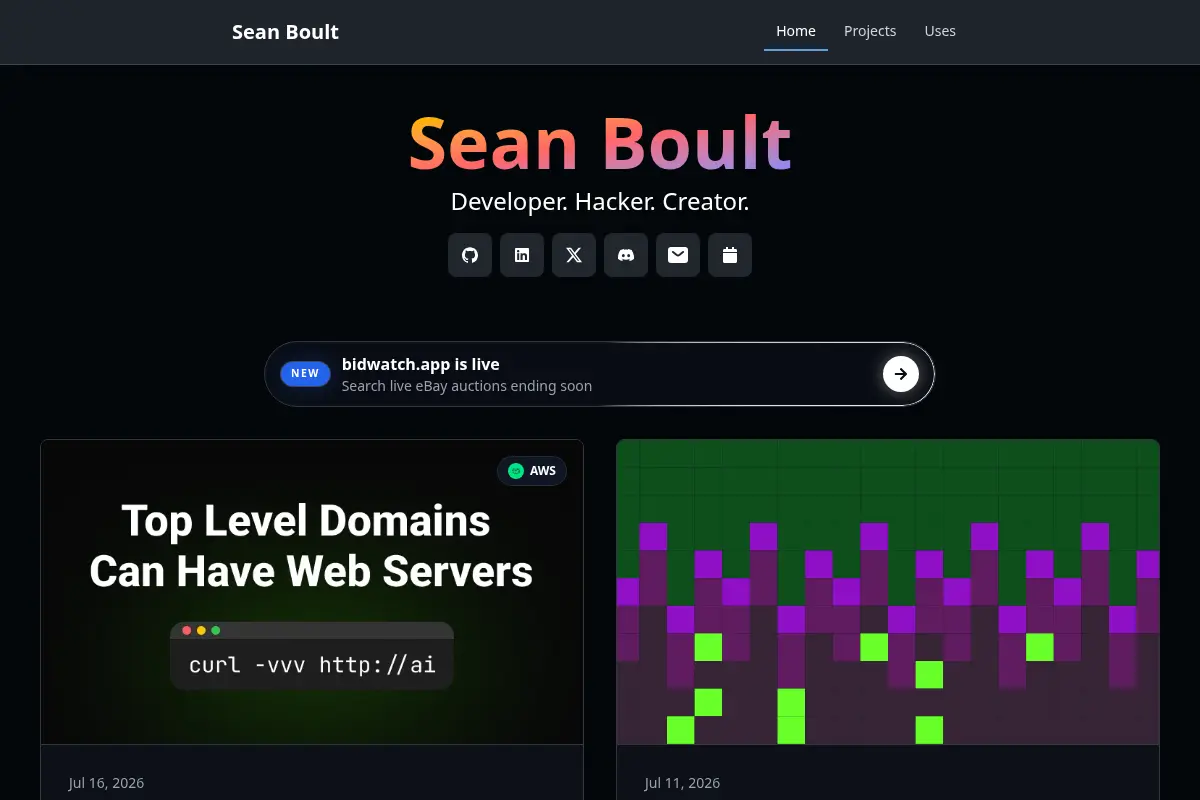Viewport: 1200px width, 800px height.
Task: Click 'Search live eBay auctions ending soon' text
Action: (x=467, y=386)
